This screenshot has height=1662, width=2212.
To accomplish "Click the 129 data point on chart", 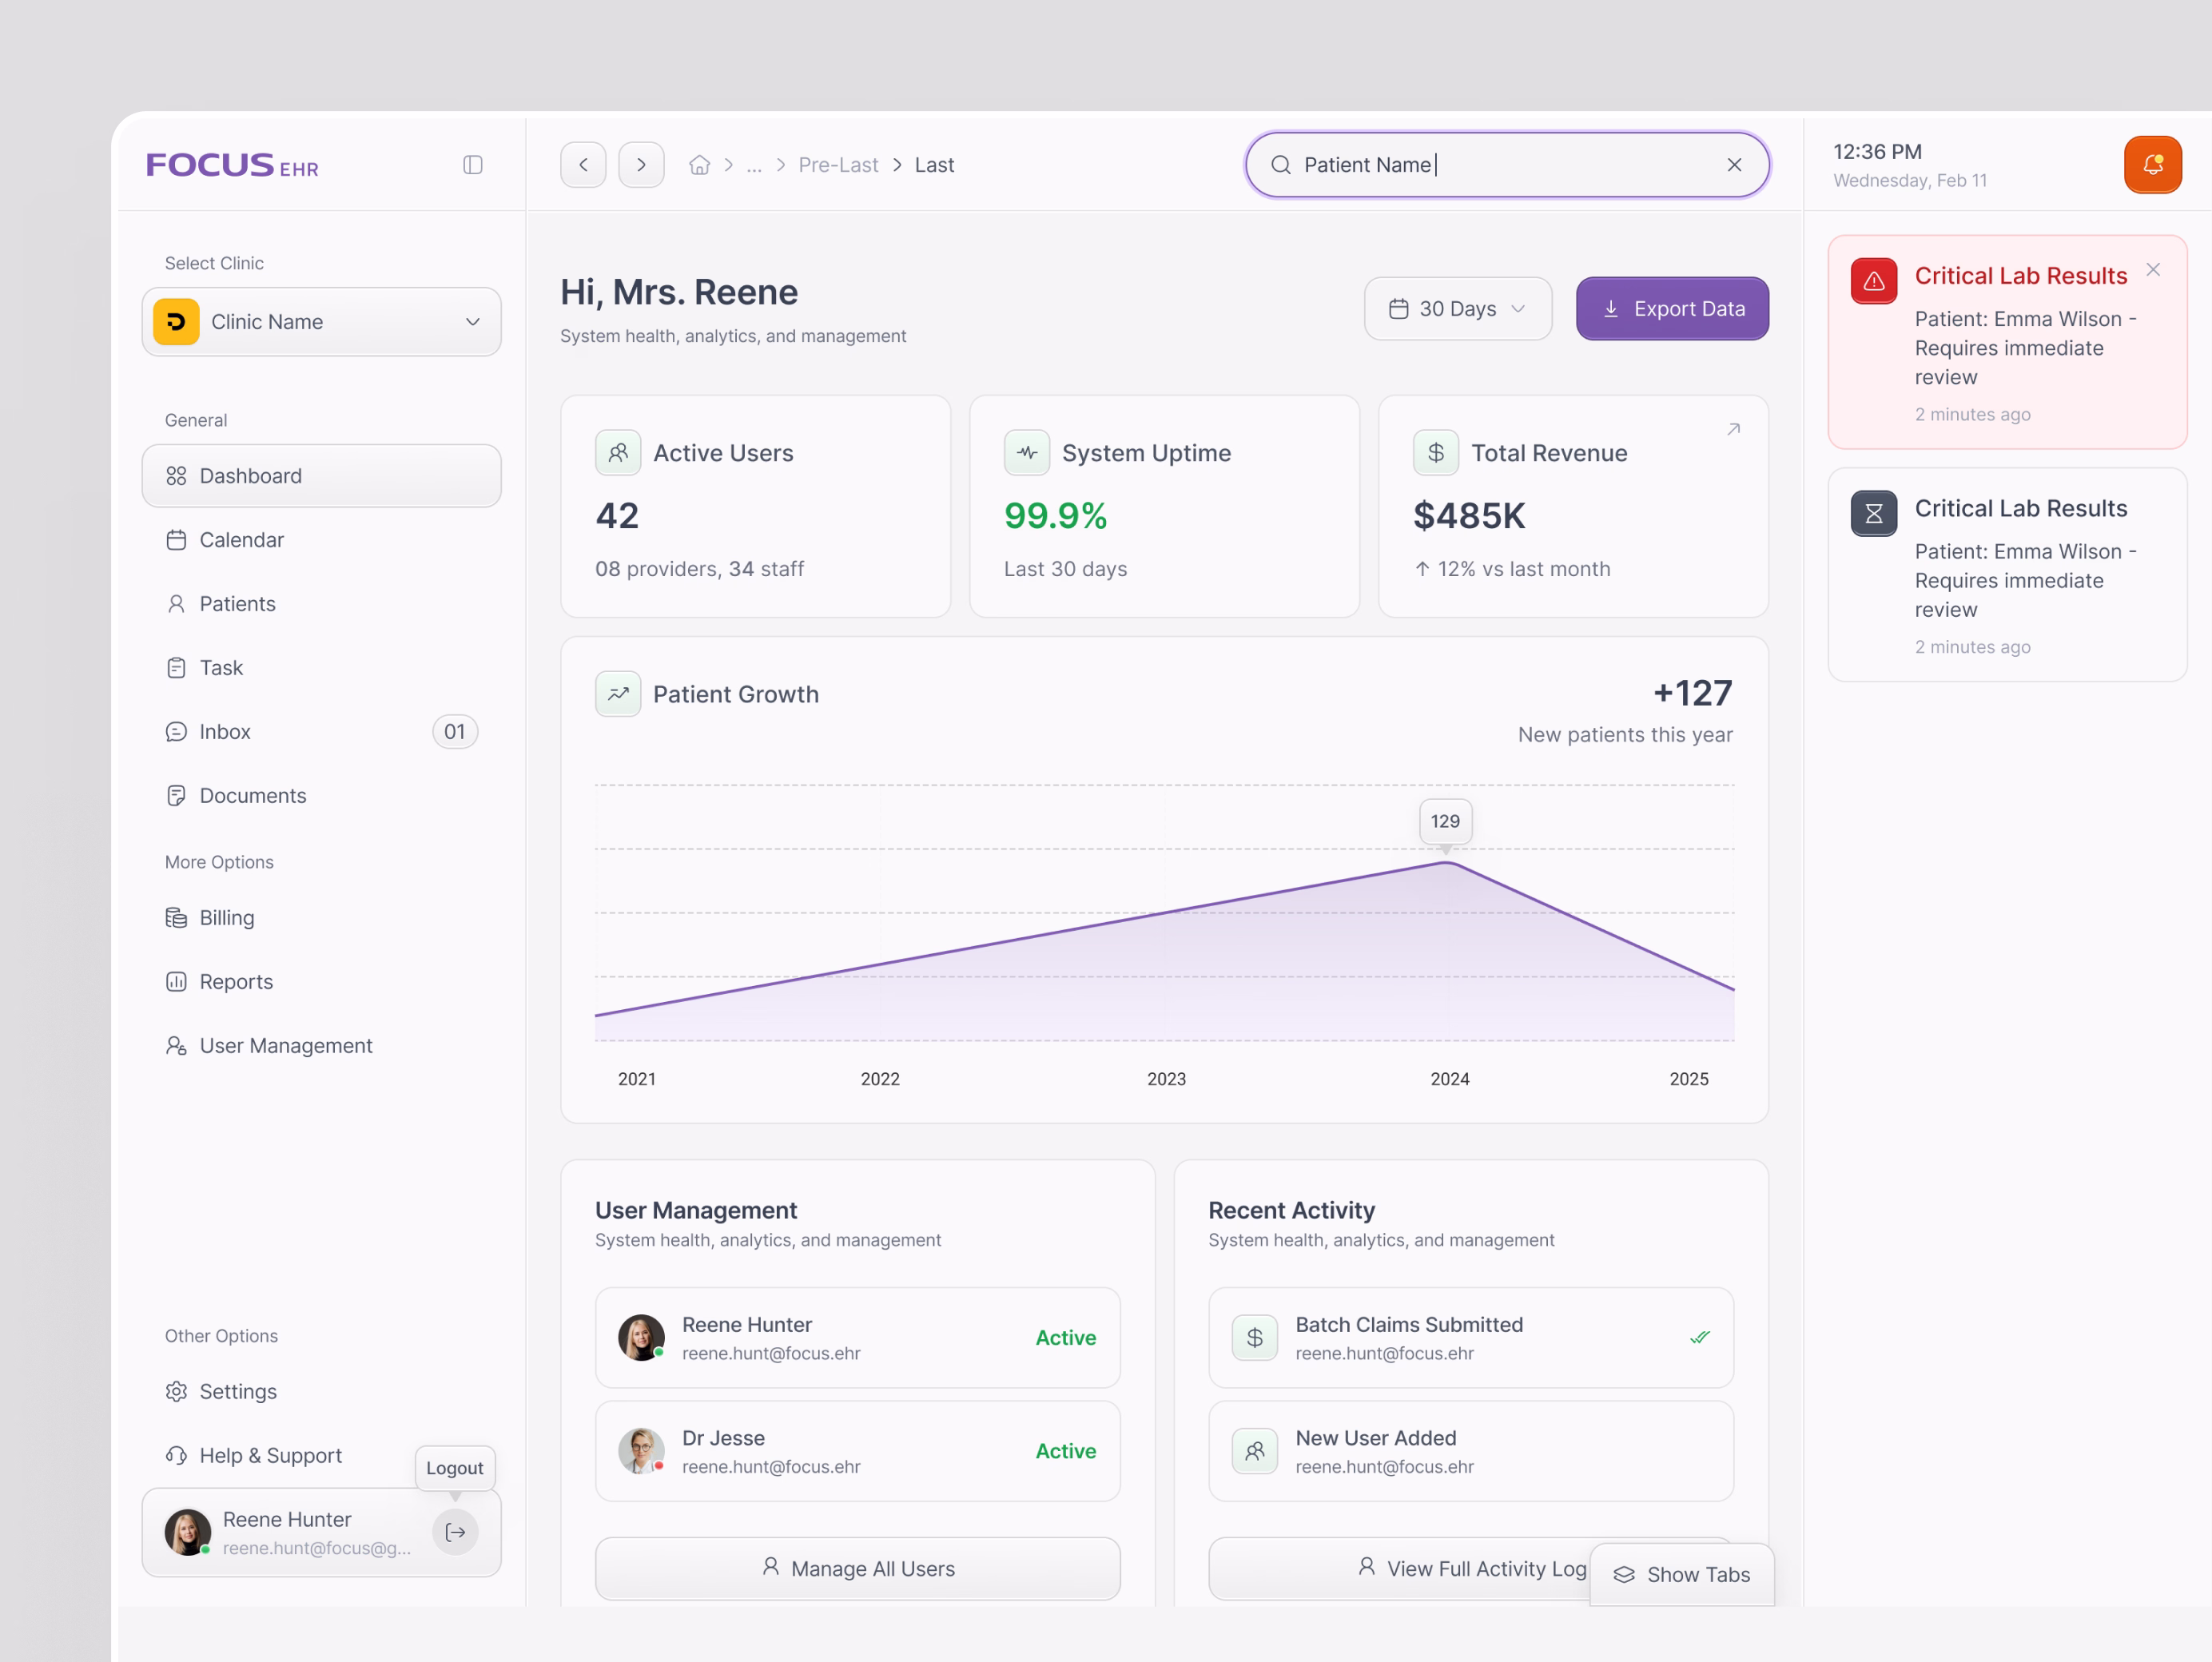I will [1445, 821].
